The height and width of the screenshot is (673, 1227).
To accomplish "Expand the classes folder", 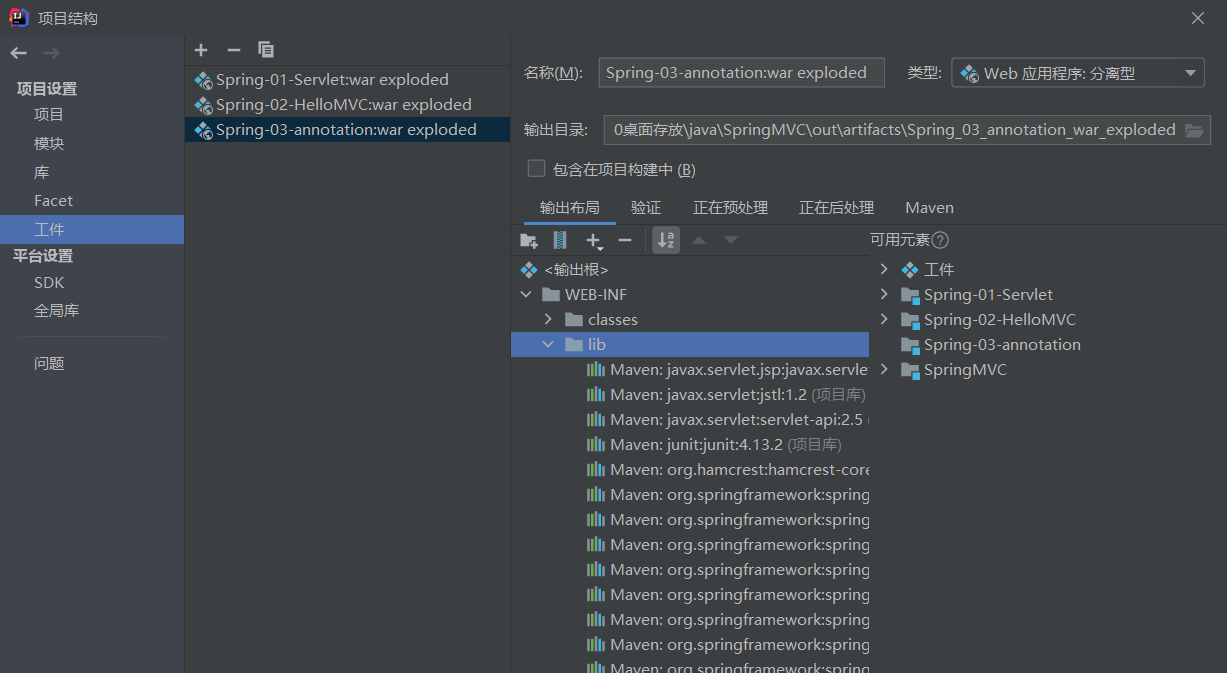I will (548, 320).
